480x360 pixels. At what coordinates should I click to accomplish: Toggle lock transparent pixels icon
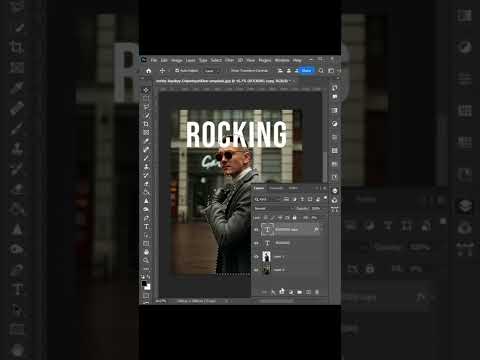tap(265, 218)
